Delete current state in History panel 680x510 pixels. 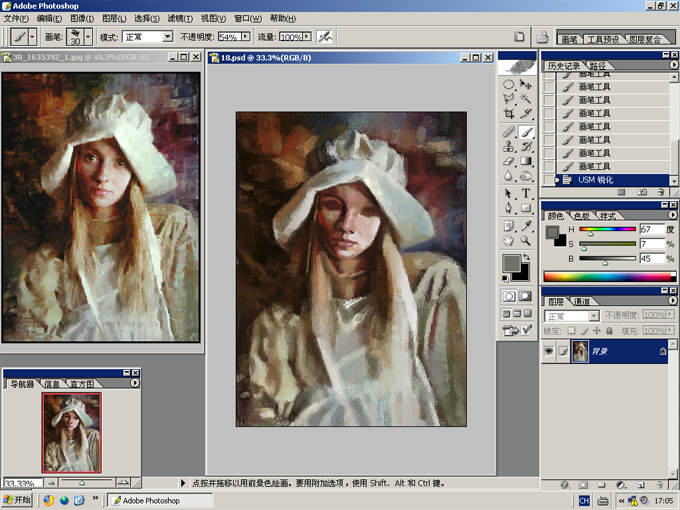[x=660, y=192]
